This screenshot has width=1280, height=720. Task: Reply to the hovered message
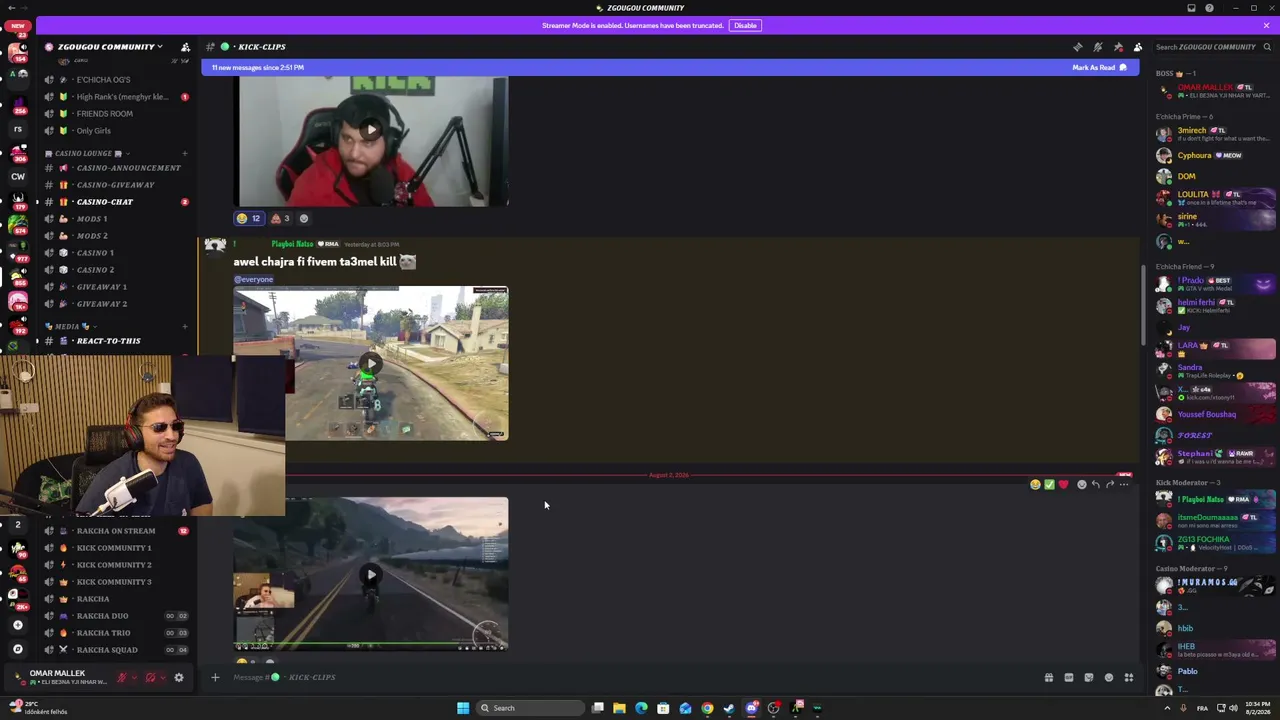[1096, 485]
